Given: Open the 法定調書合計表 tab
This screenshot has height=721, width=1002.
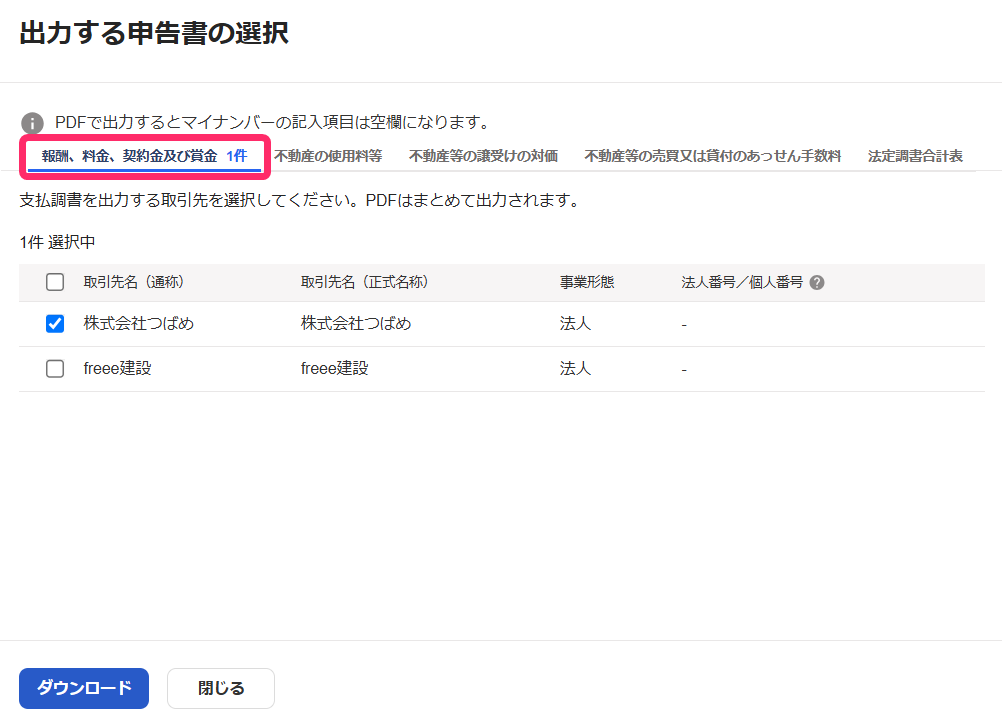Looking at the screenshot, I should pyautogui.click(x=915, y=156).
